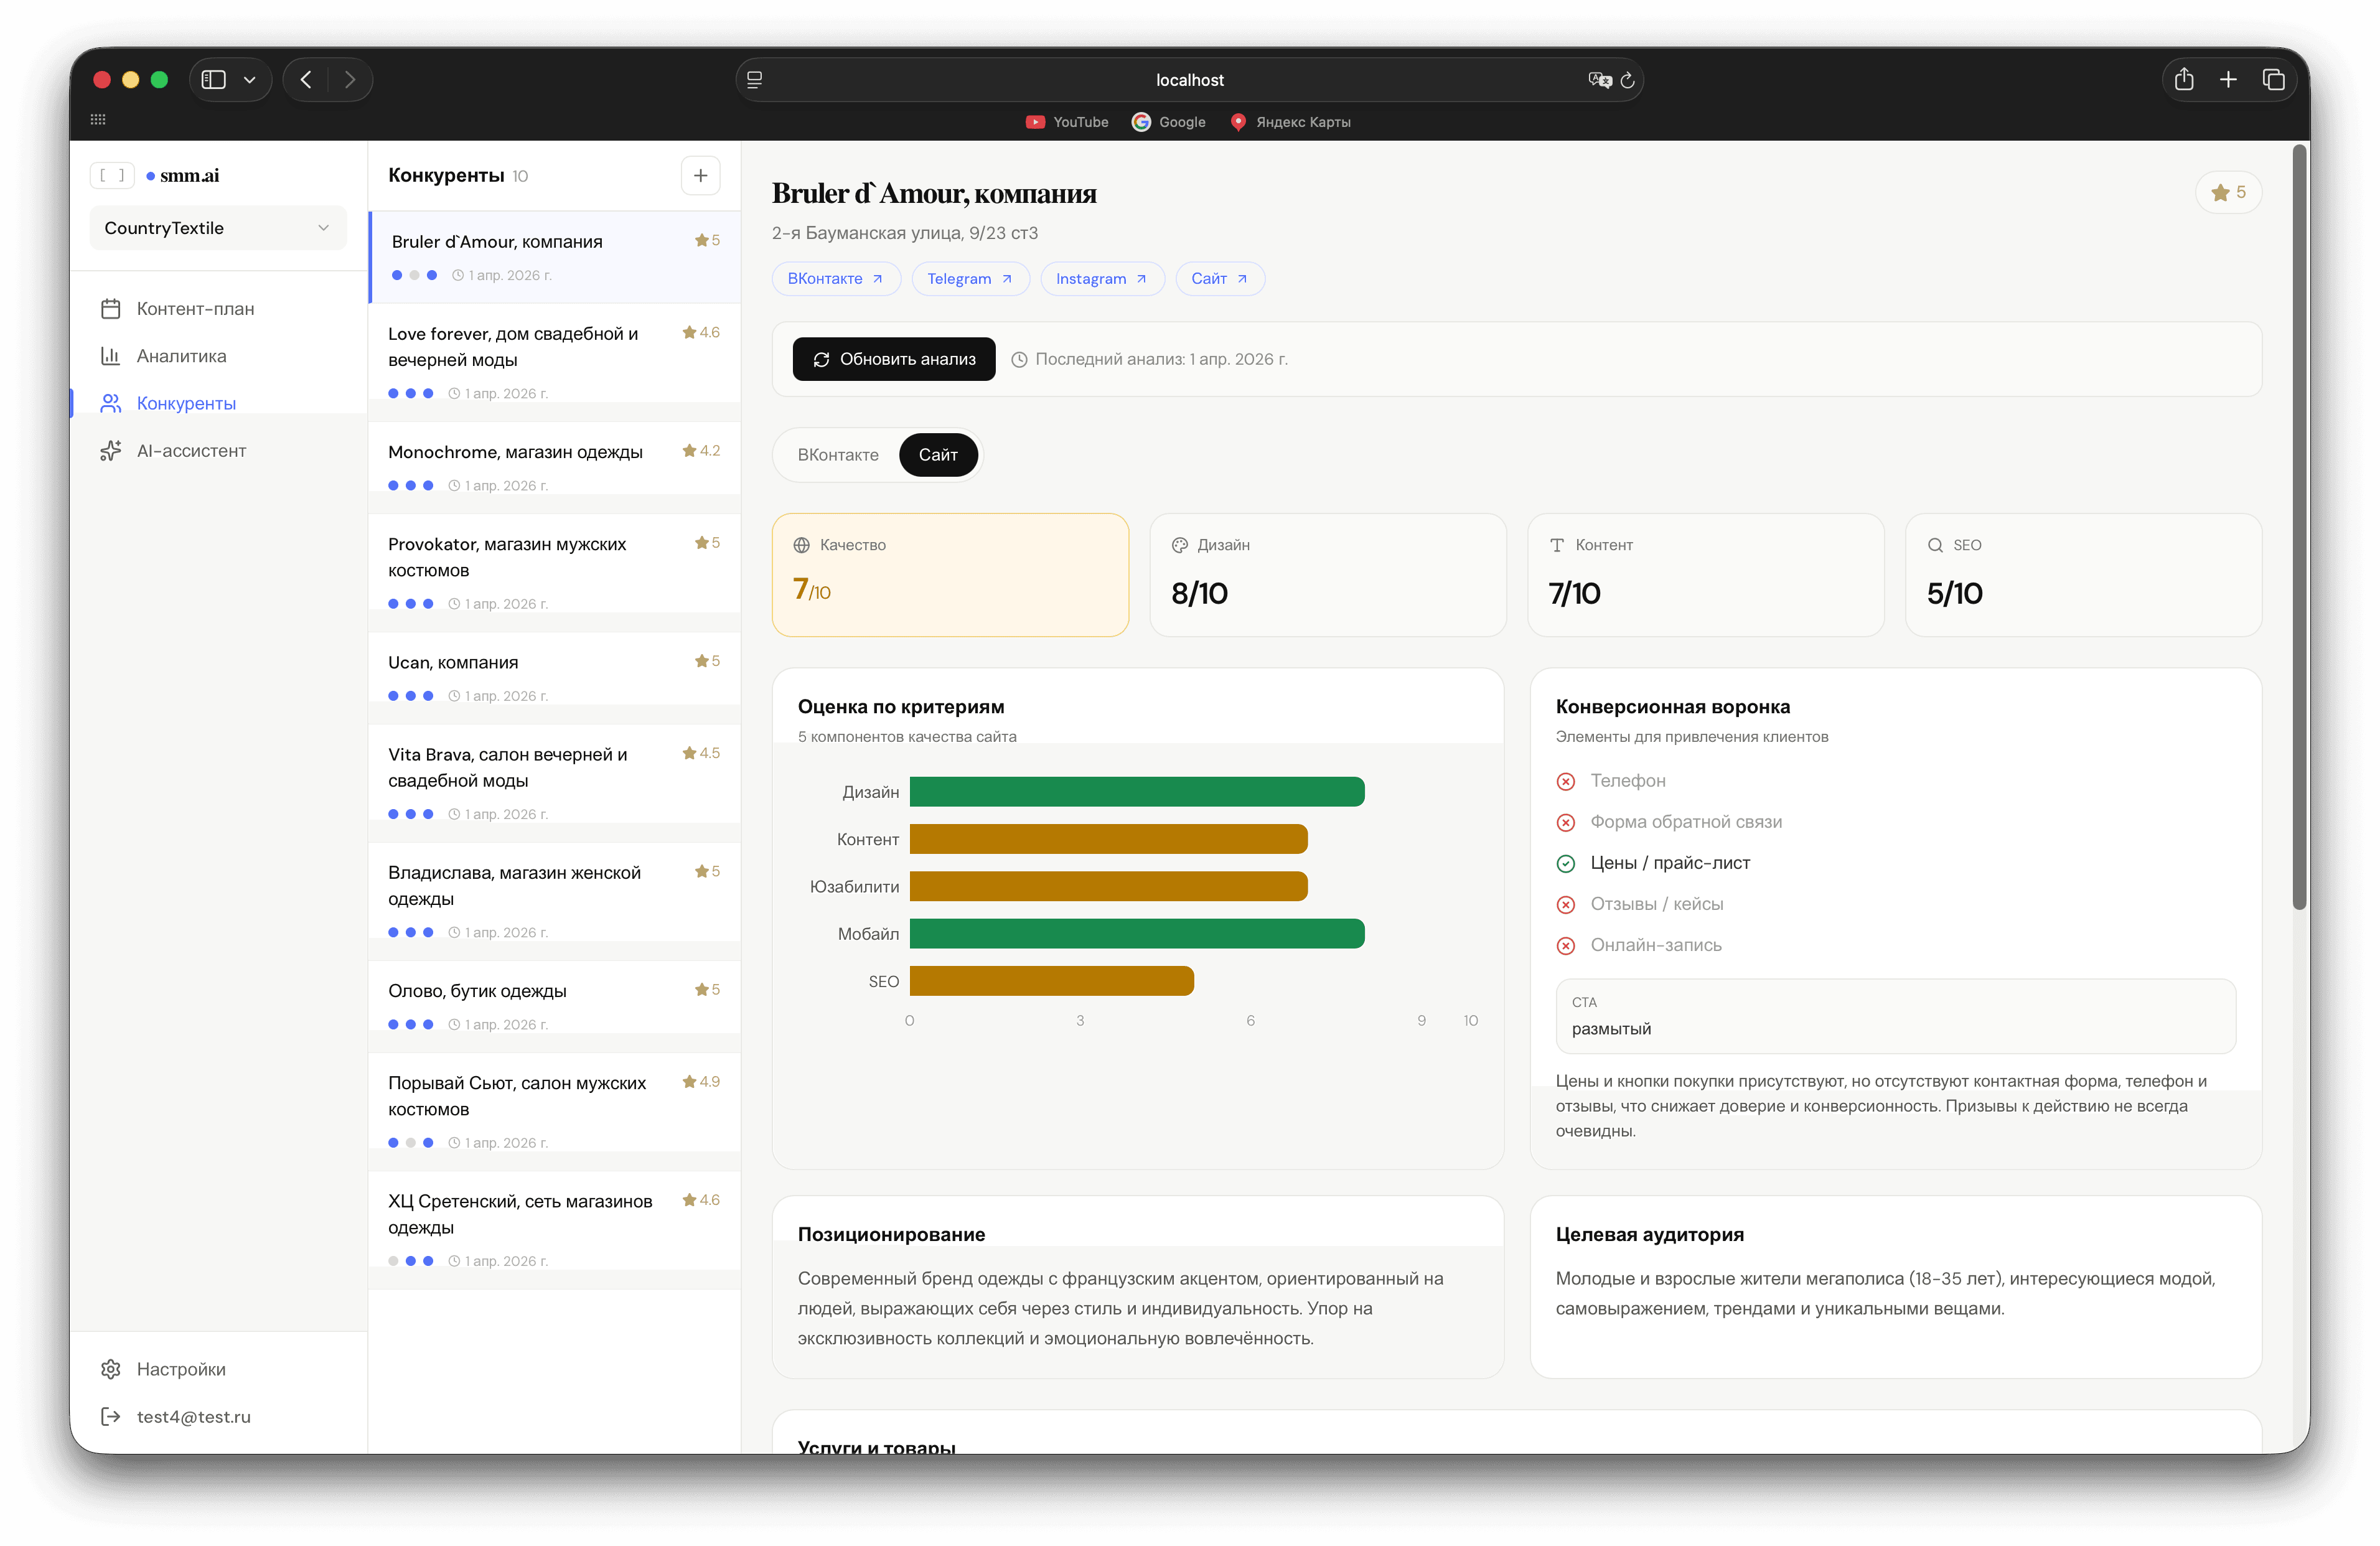Select Monochrome, магазин одежды in the list
The image size is (2380, 1546).
click(555, 467)
